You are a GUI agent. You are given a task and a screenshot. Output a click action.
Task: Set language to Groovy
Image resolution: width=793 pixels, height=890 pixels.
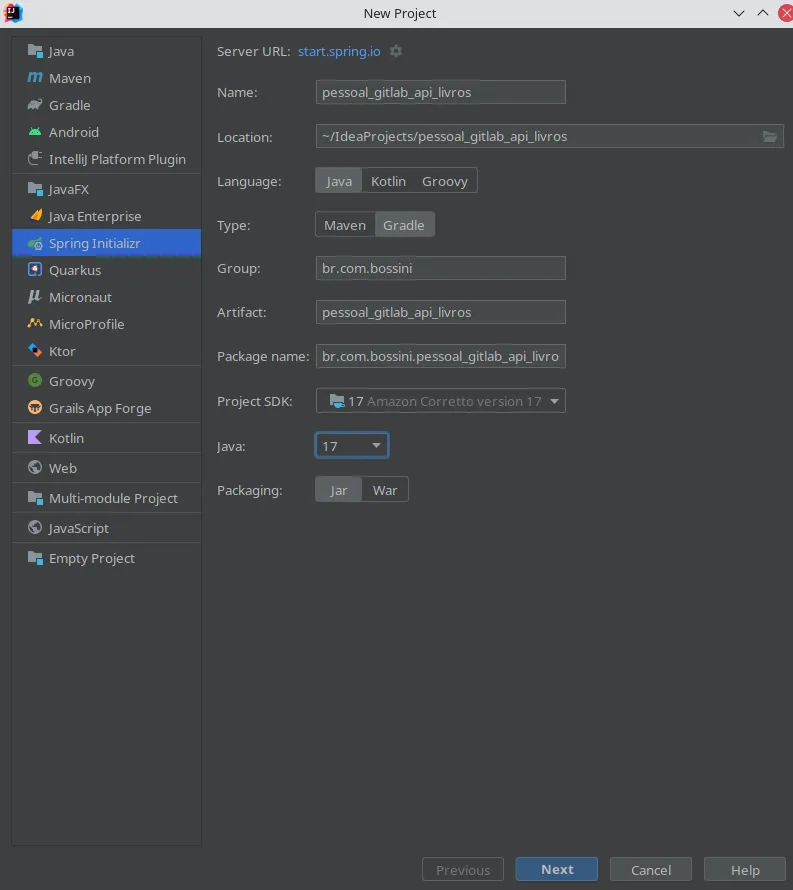(x=445, y=181)
